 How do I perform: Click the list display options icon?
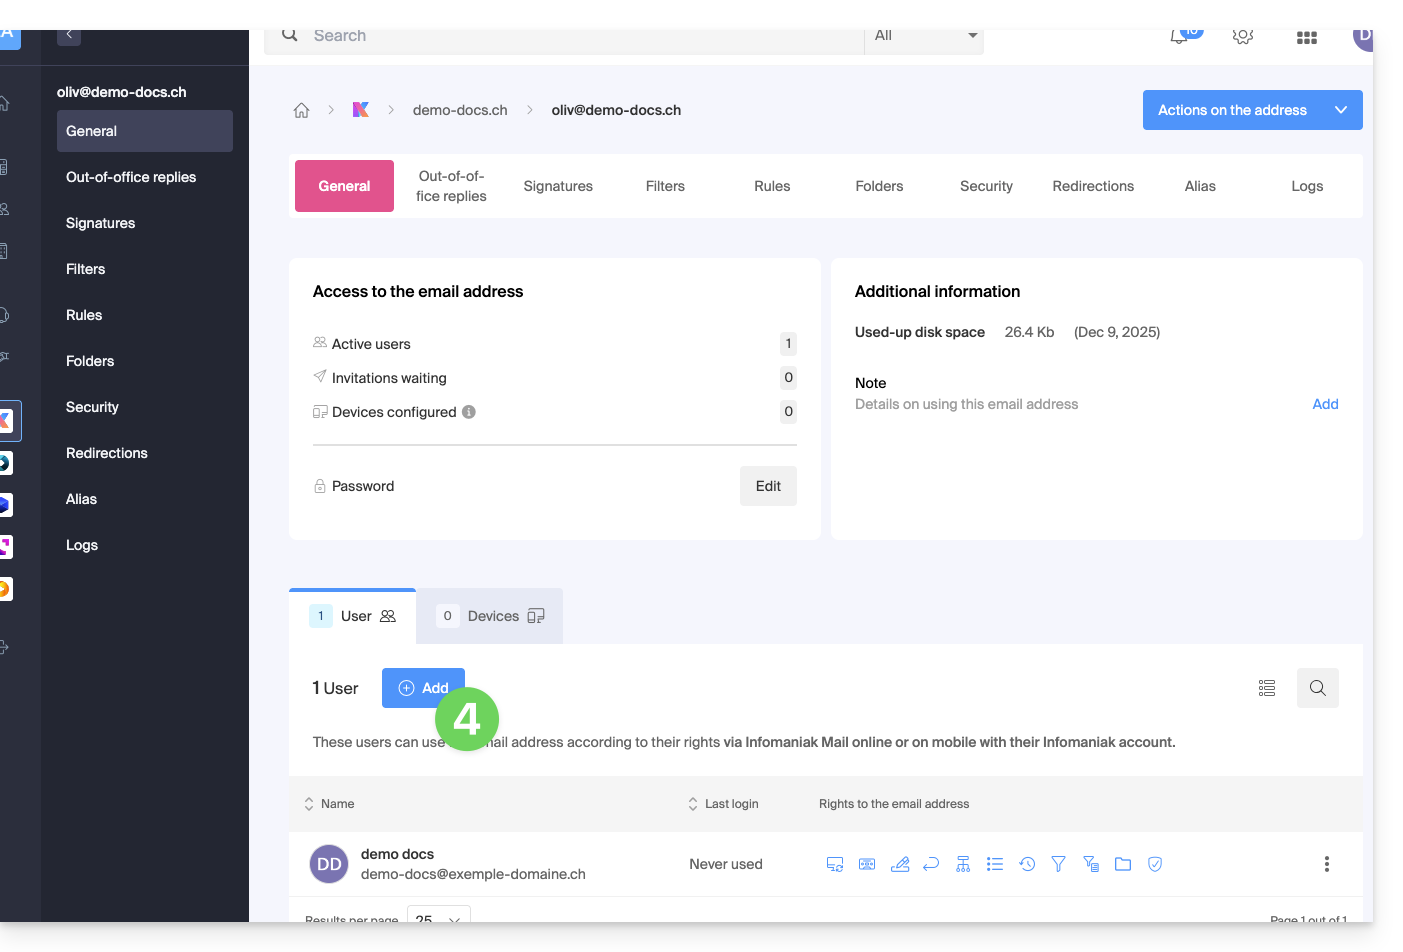click(x=1267, y=688)
